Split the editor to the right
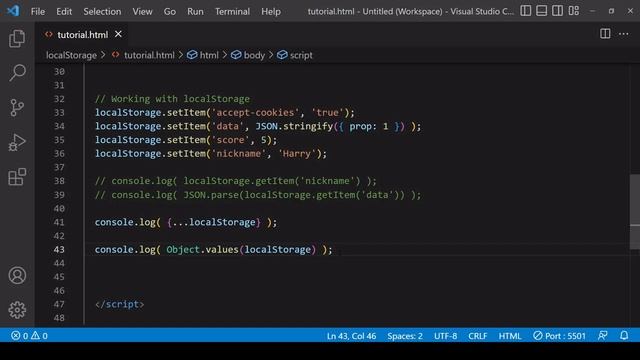 coord(605,34)
